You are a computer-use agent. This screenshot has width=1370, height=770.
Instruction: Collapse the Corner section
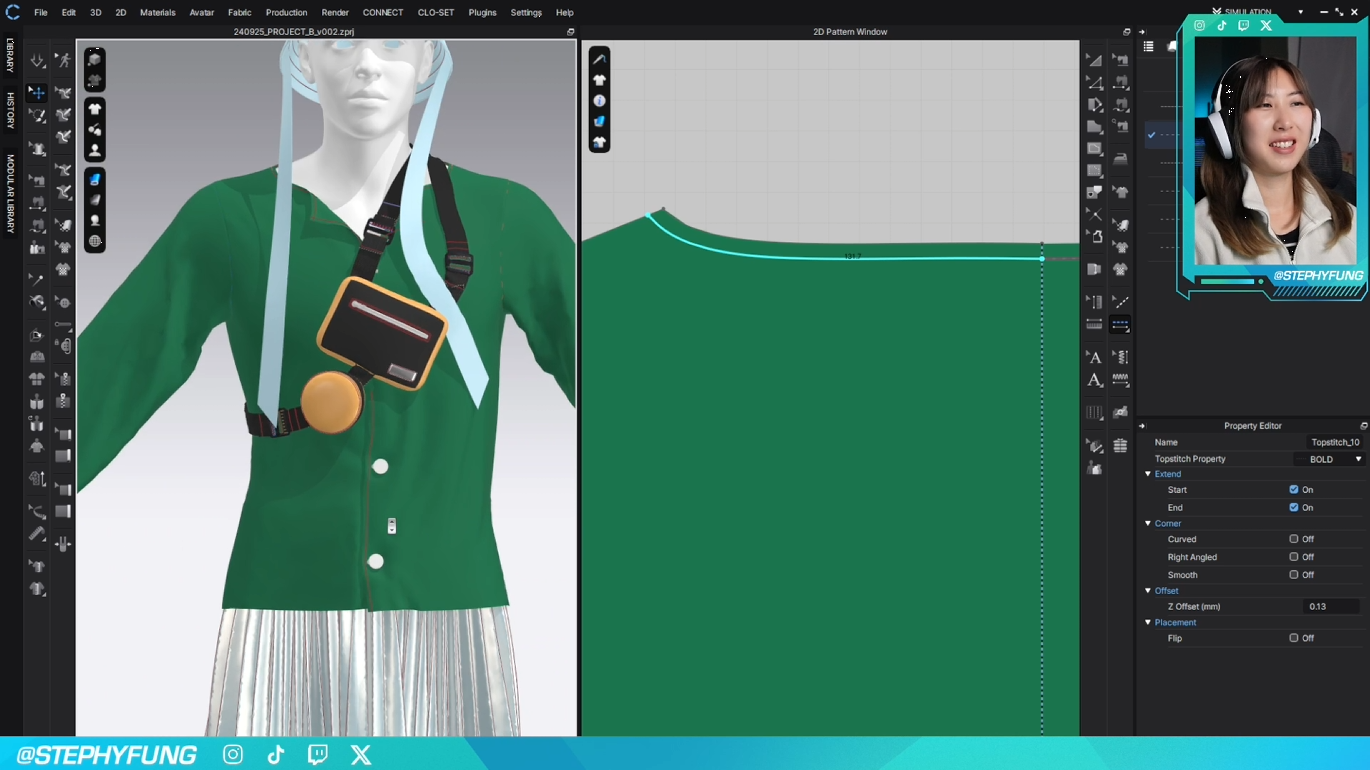[x=1148, y=523]
